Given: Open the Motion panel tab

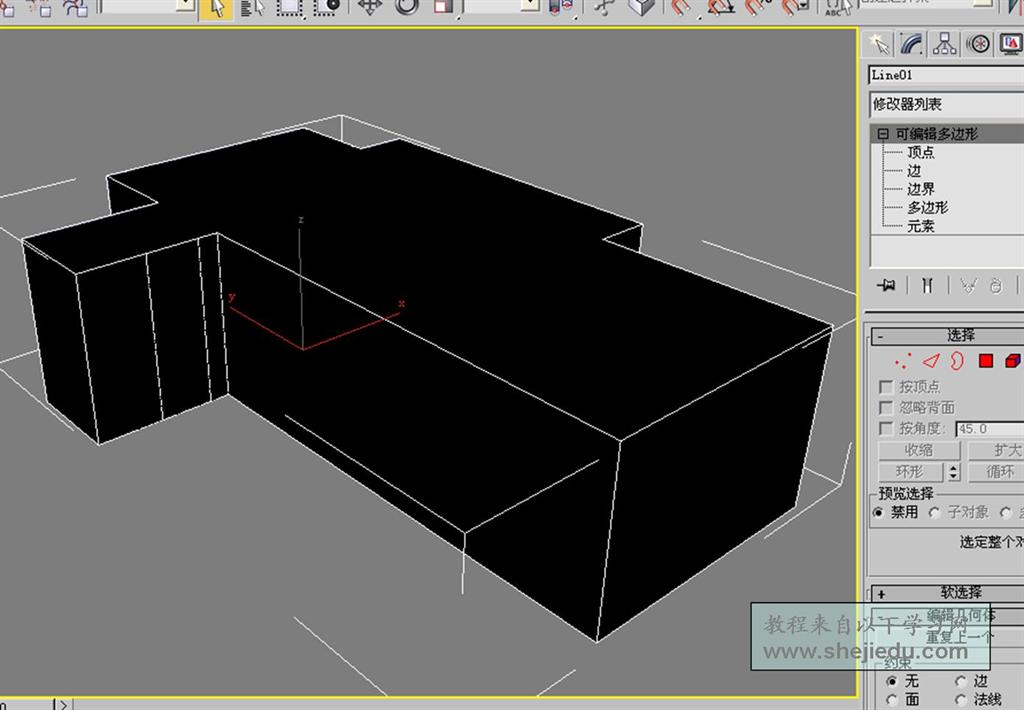Looking at the screenshot, I should 979,44.
